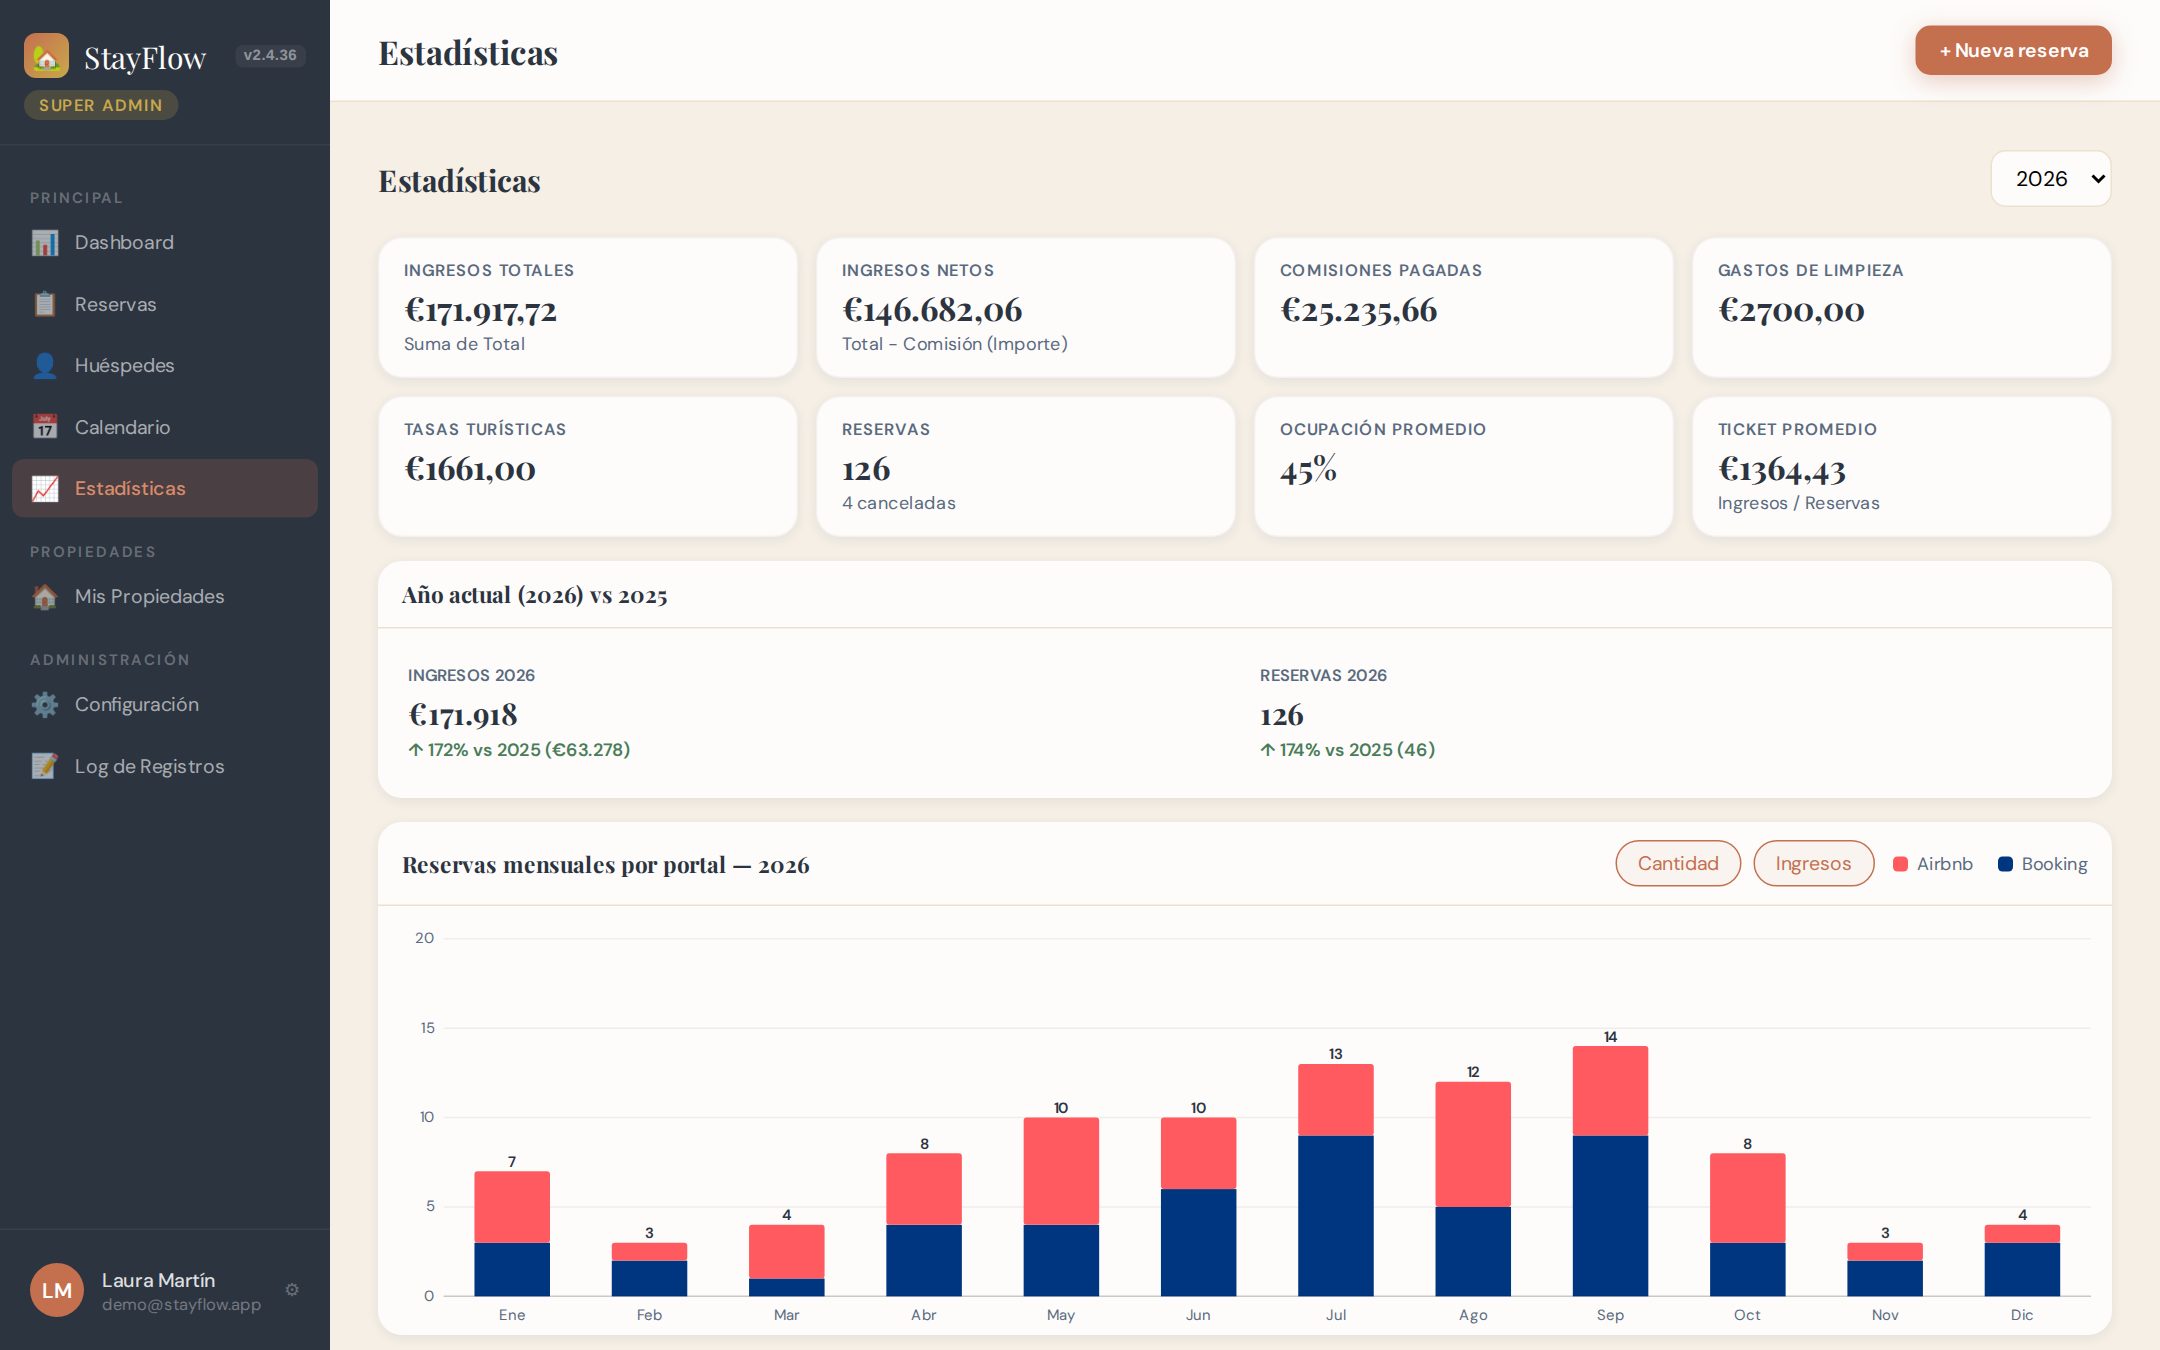The image size is (2160, 1350).
Task: Click the '4 canceladas' text
Action: (899, 503)
